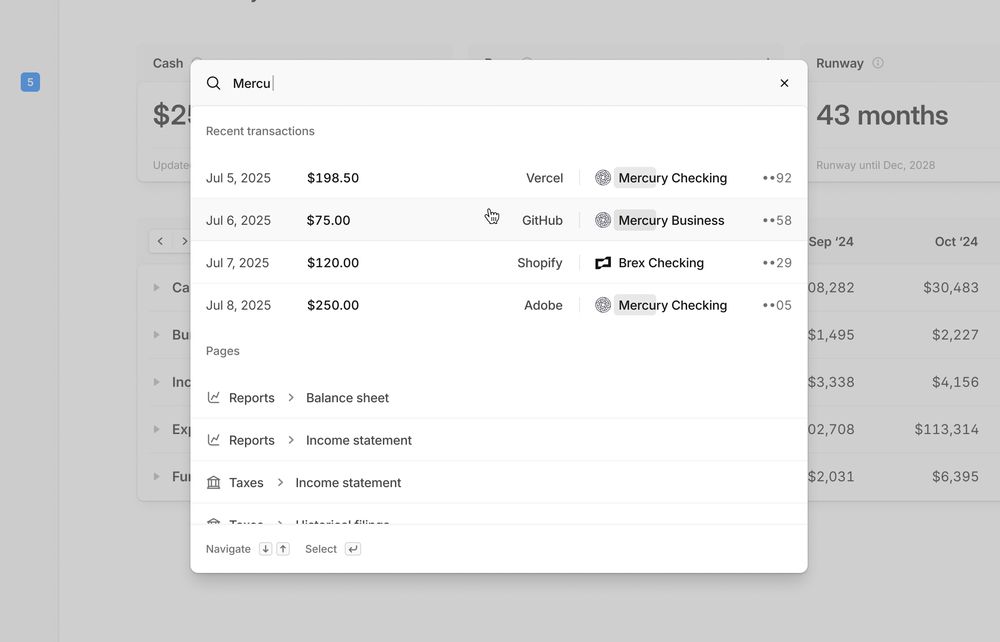The image size is (1000, 642).
Task: Click info icon next to Runway
Action: [878, 62]
